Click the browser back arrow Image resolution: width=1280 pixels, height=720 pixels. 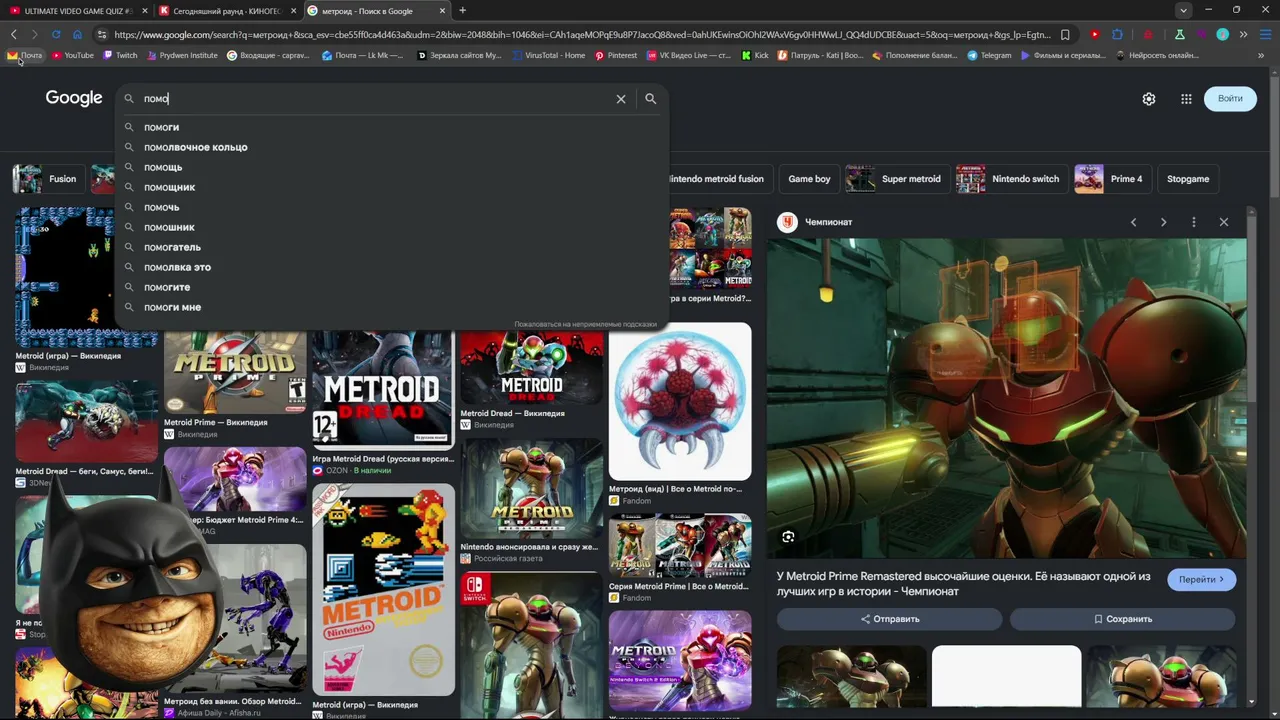[x=14, y=34]
